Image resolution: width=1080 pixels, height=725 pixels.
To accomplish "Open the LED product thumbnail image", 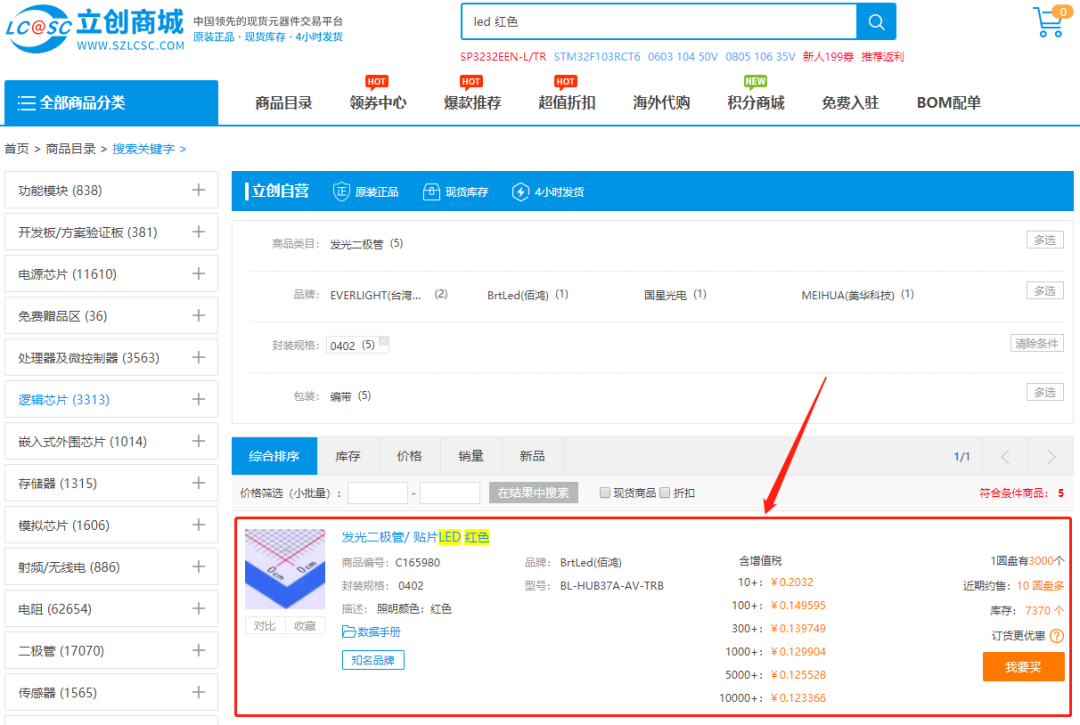I will coord(285,569).
